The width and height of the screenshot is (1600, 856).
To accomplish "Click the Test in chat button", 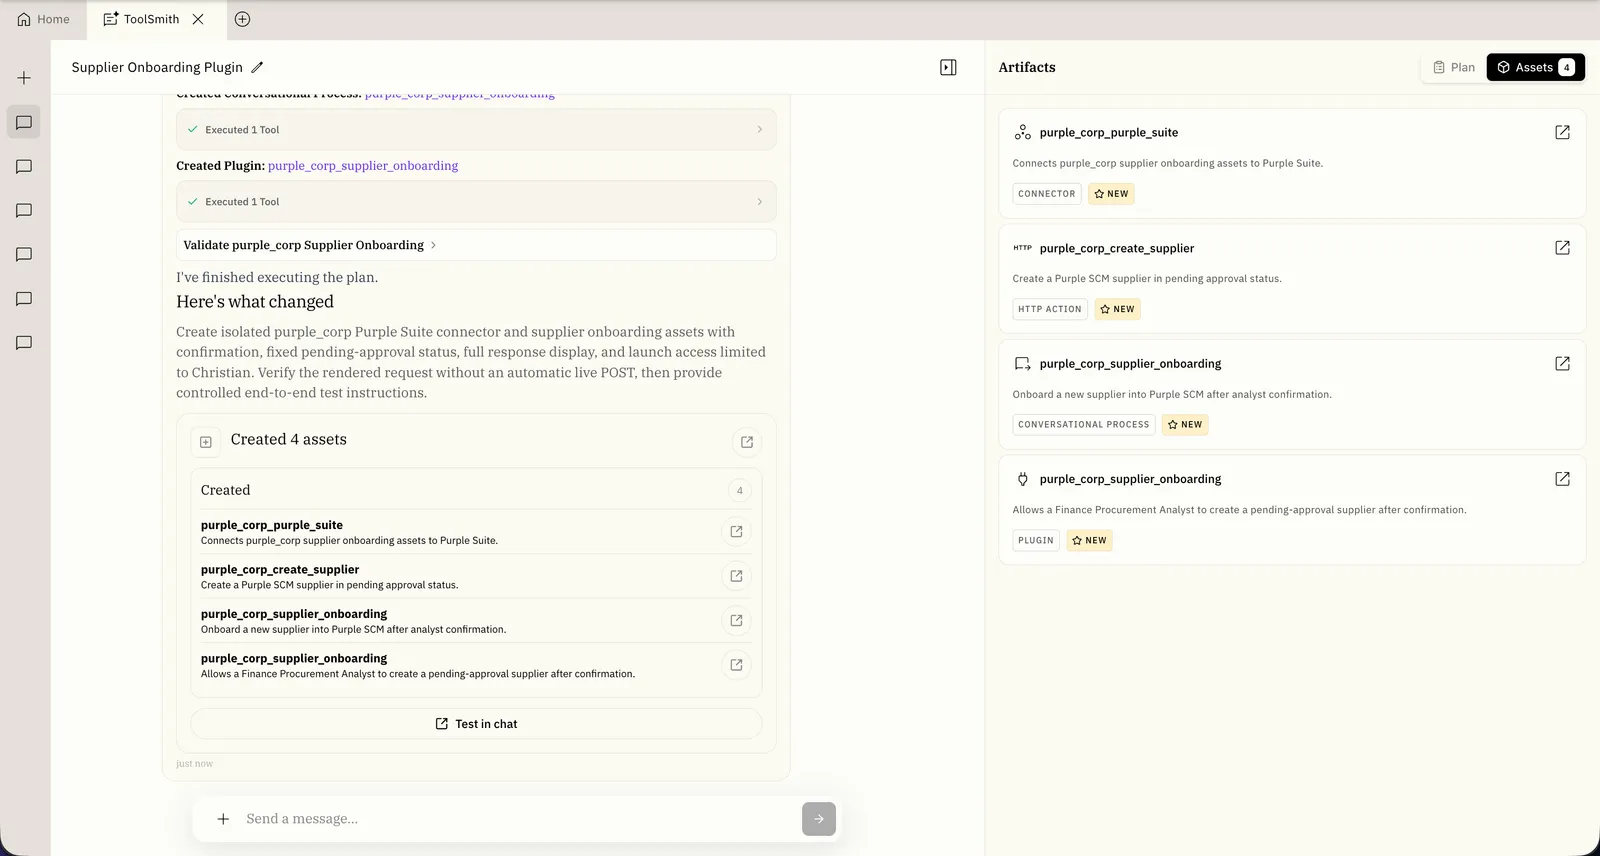I will (476, 724).
